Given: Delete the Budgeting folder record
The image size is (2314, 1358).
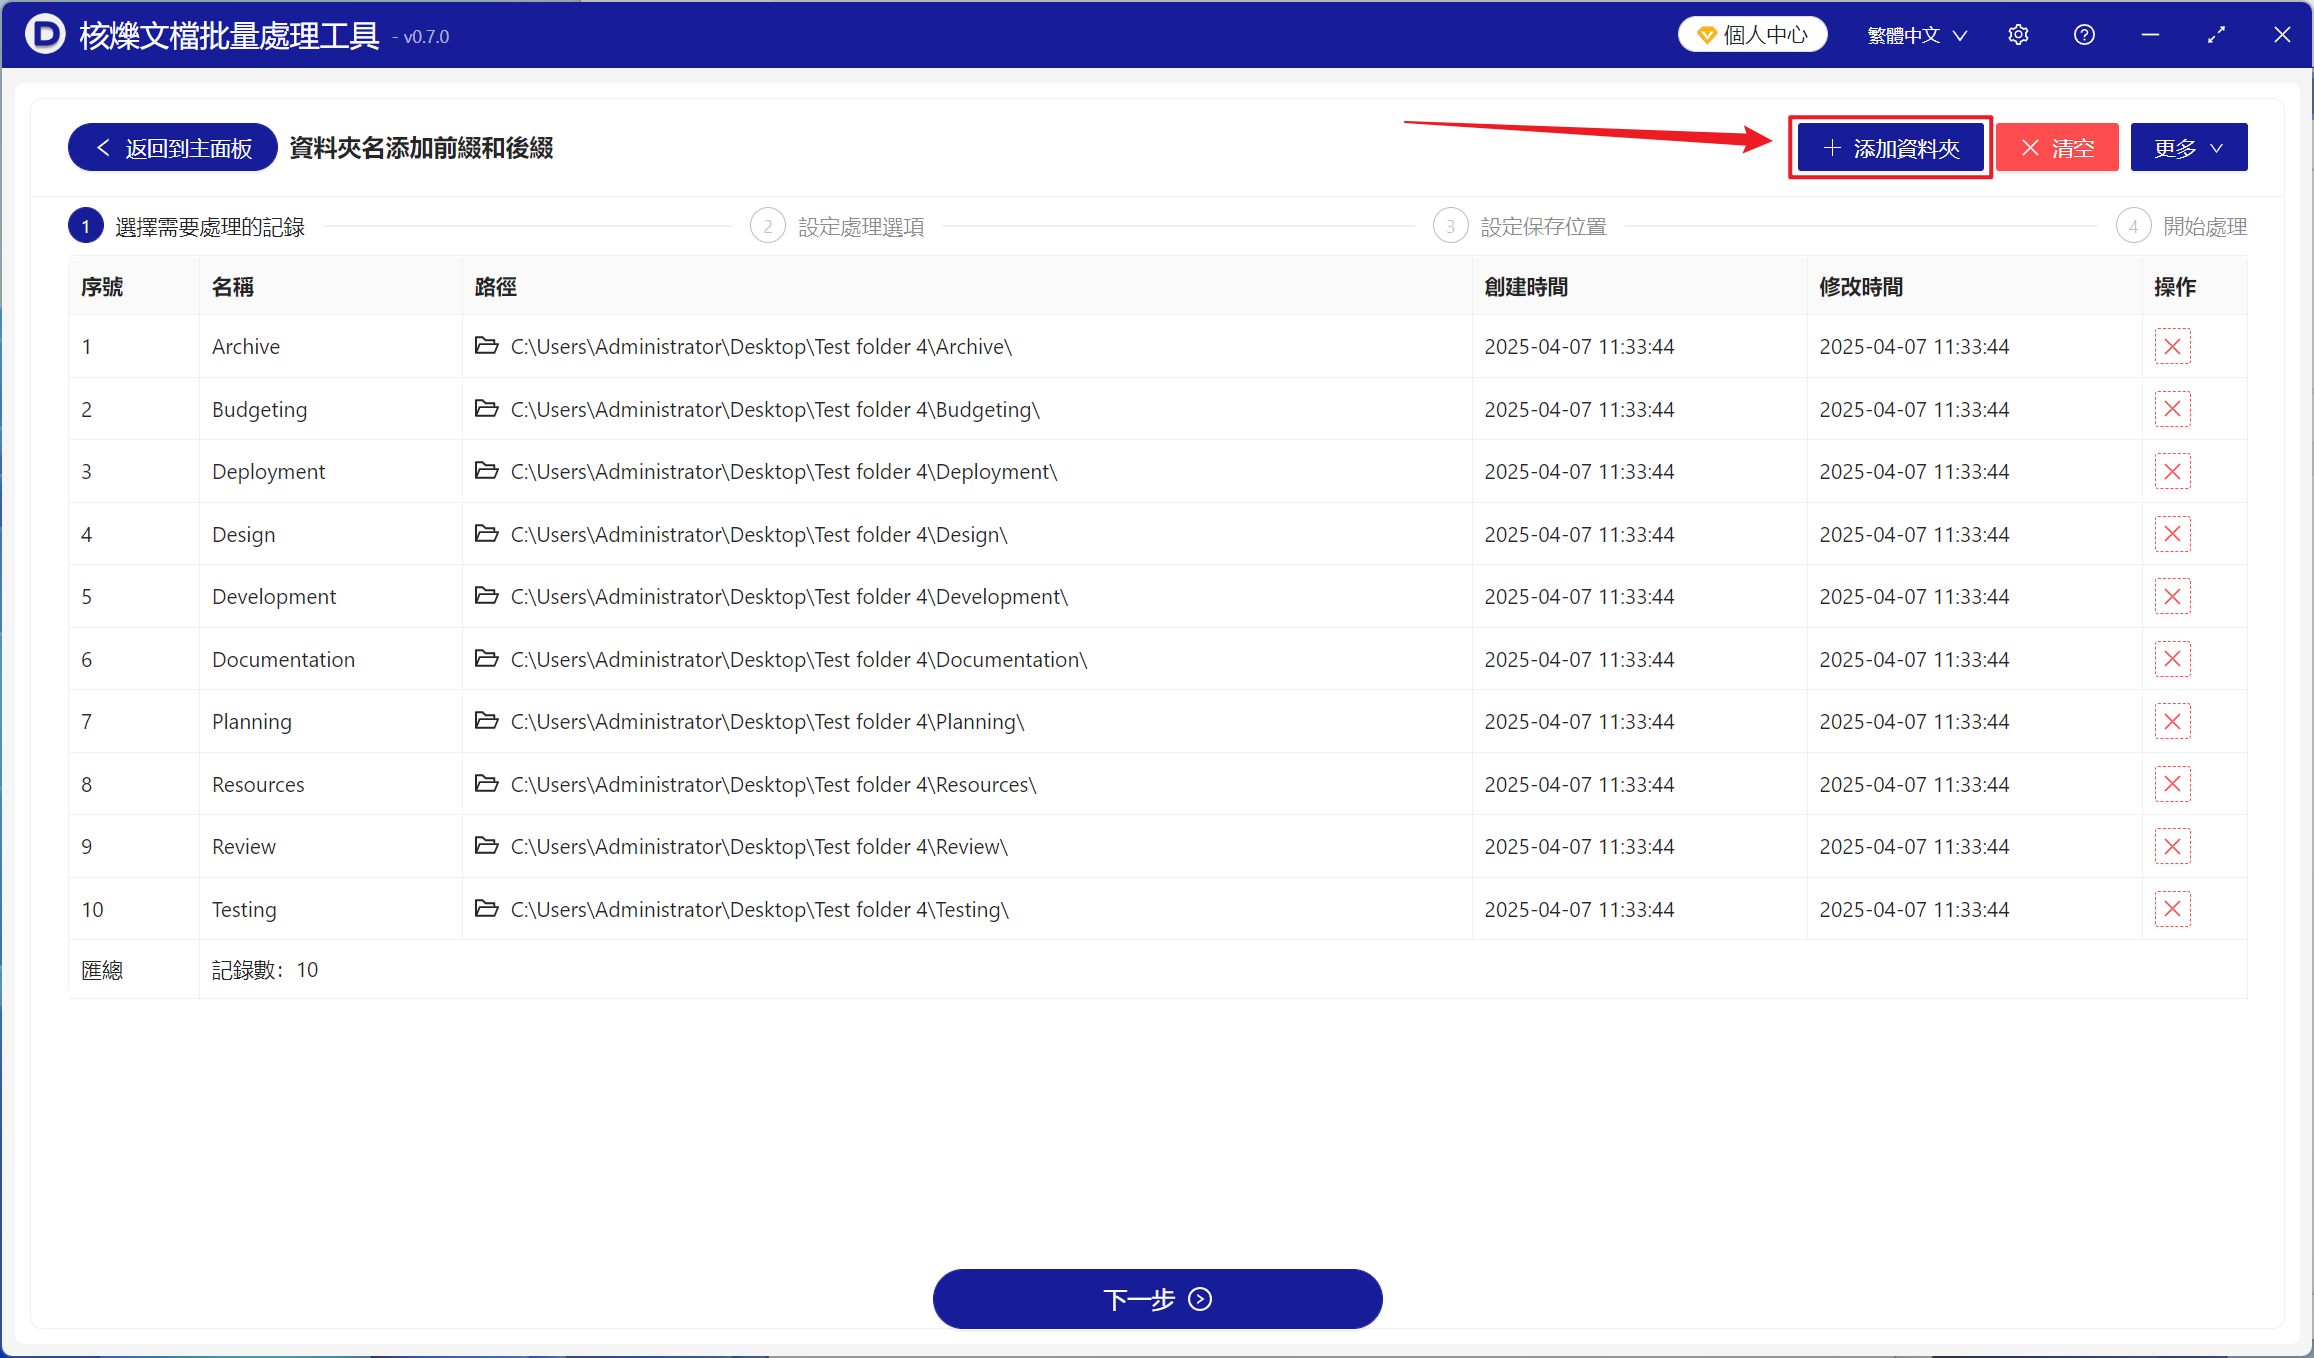Looking at the screenshot, I should [x=2172, y=409].
